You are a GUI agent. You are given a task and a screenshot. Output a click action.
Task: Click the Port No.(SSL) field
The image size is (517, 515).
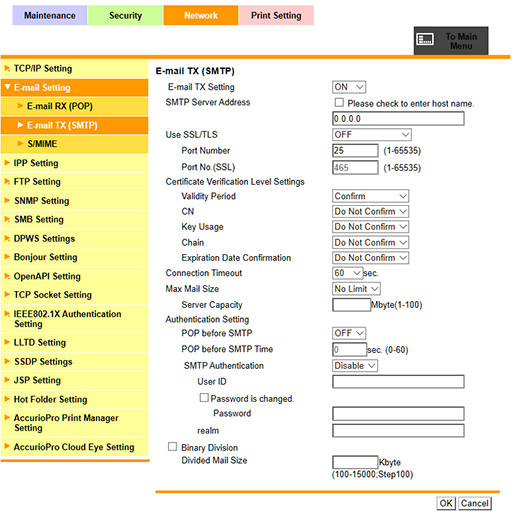355,167
